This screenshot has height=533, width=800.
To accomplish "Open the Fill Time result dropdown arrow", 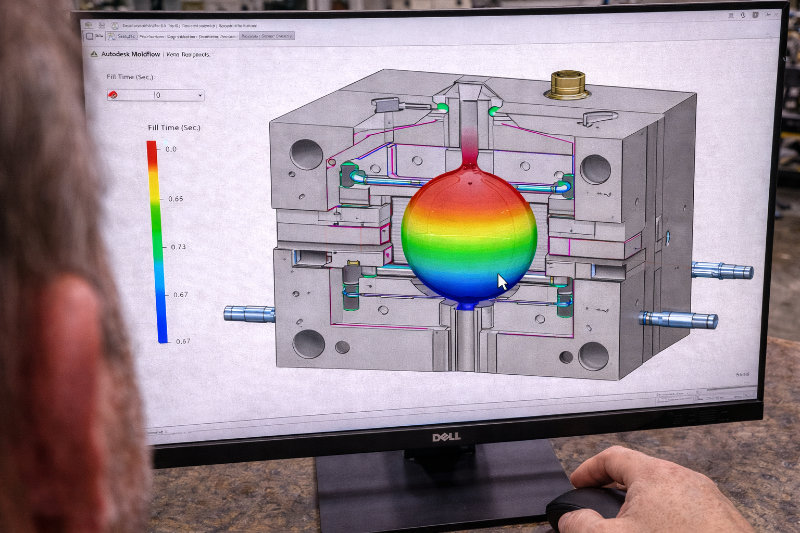I will click(200, 96).
